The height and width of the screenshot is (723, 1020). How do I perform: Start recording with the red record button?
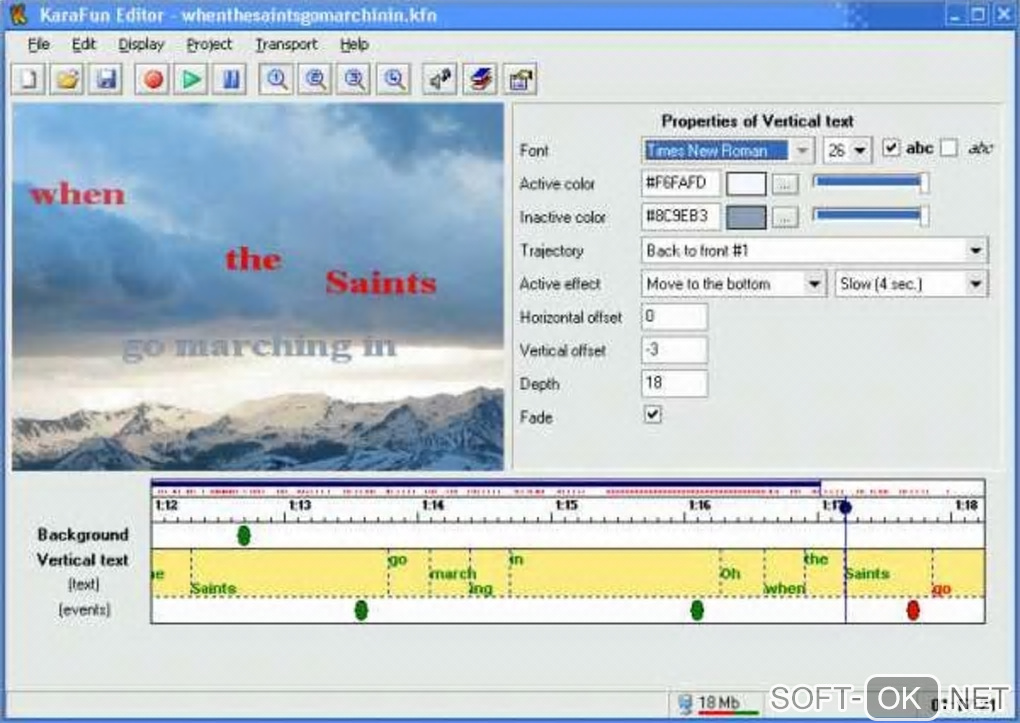[x=153, y=79]
